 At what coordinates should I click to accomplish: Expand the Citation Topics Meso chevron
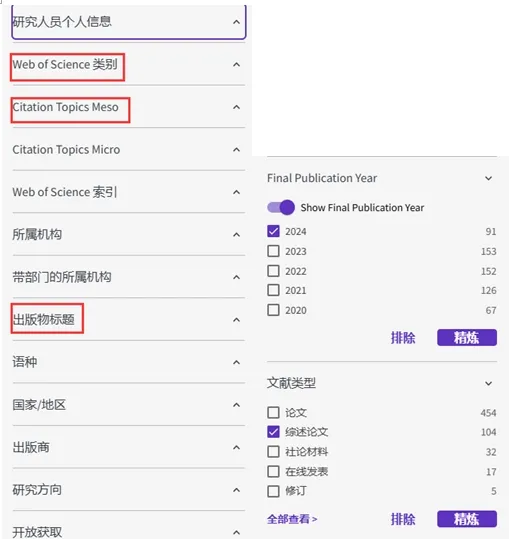pyautogui.click(x=236, y=107)
